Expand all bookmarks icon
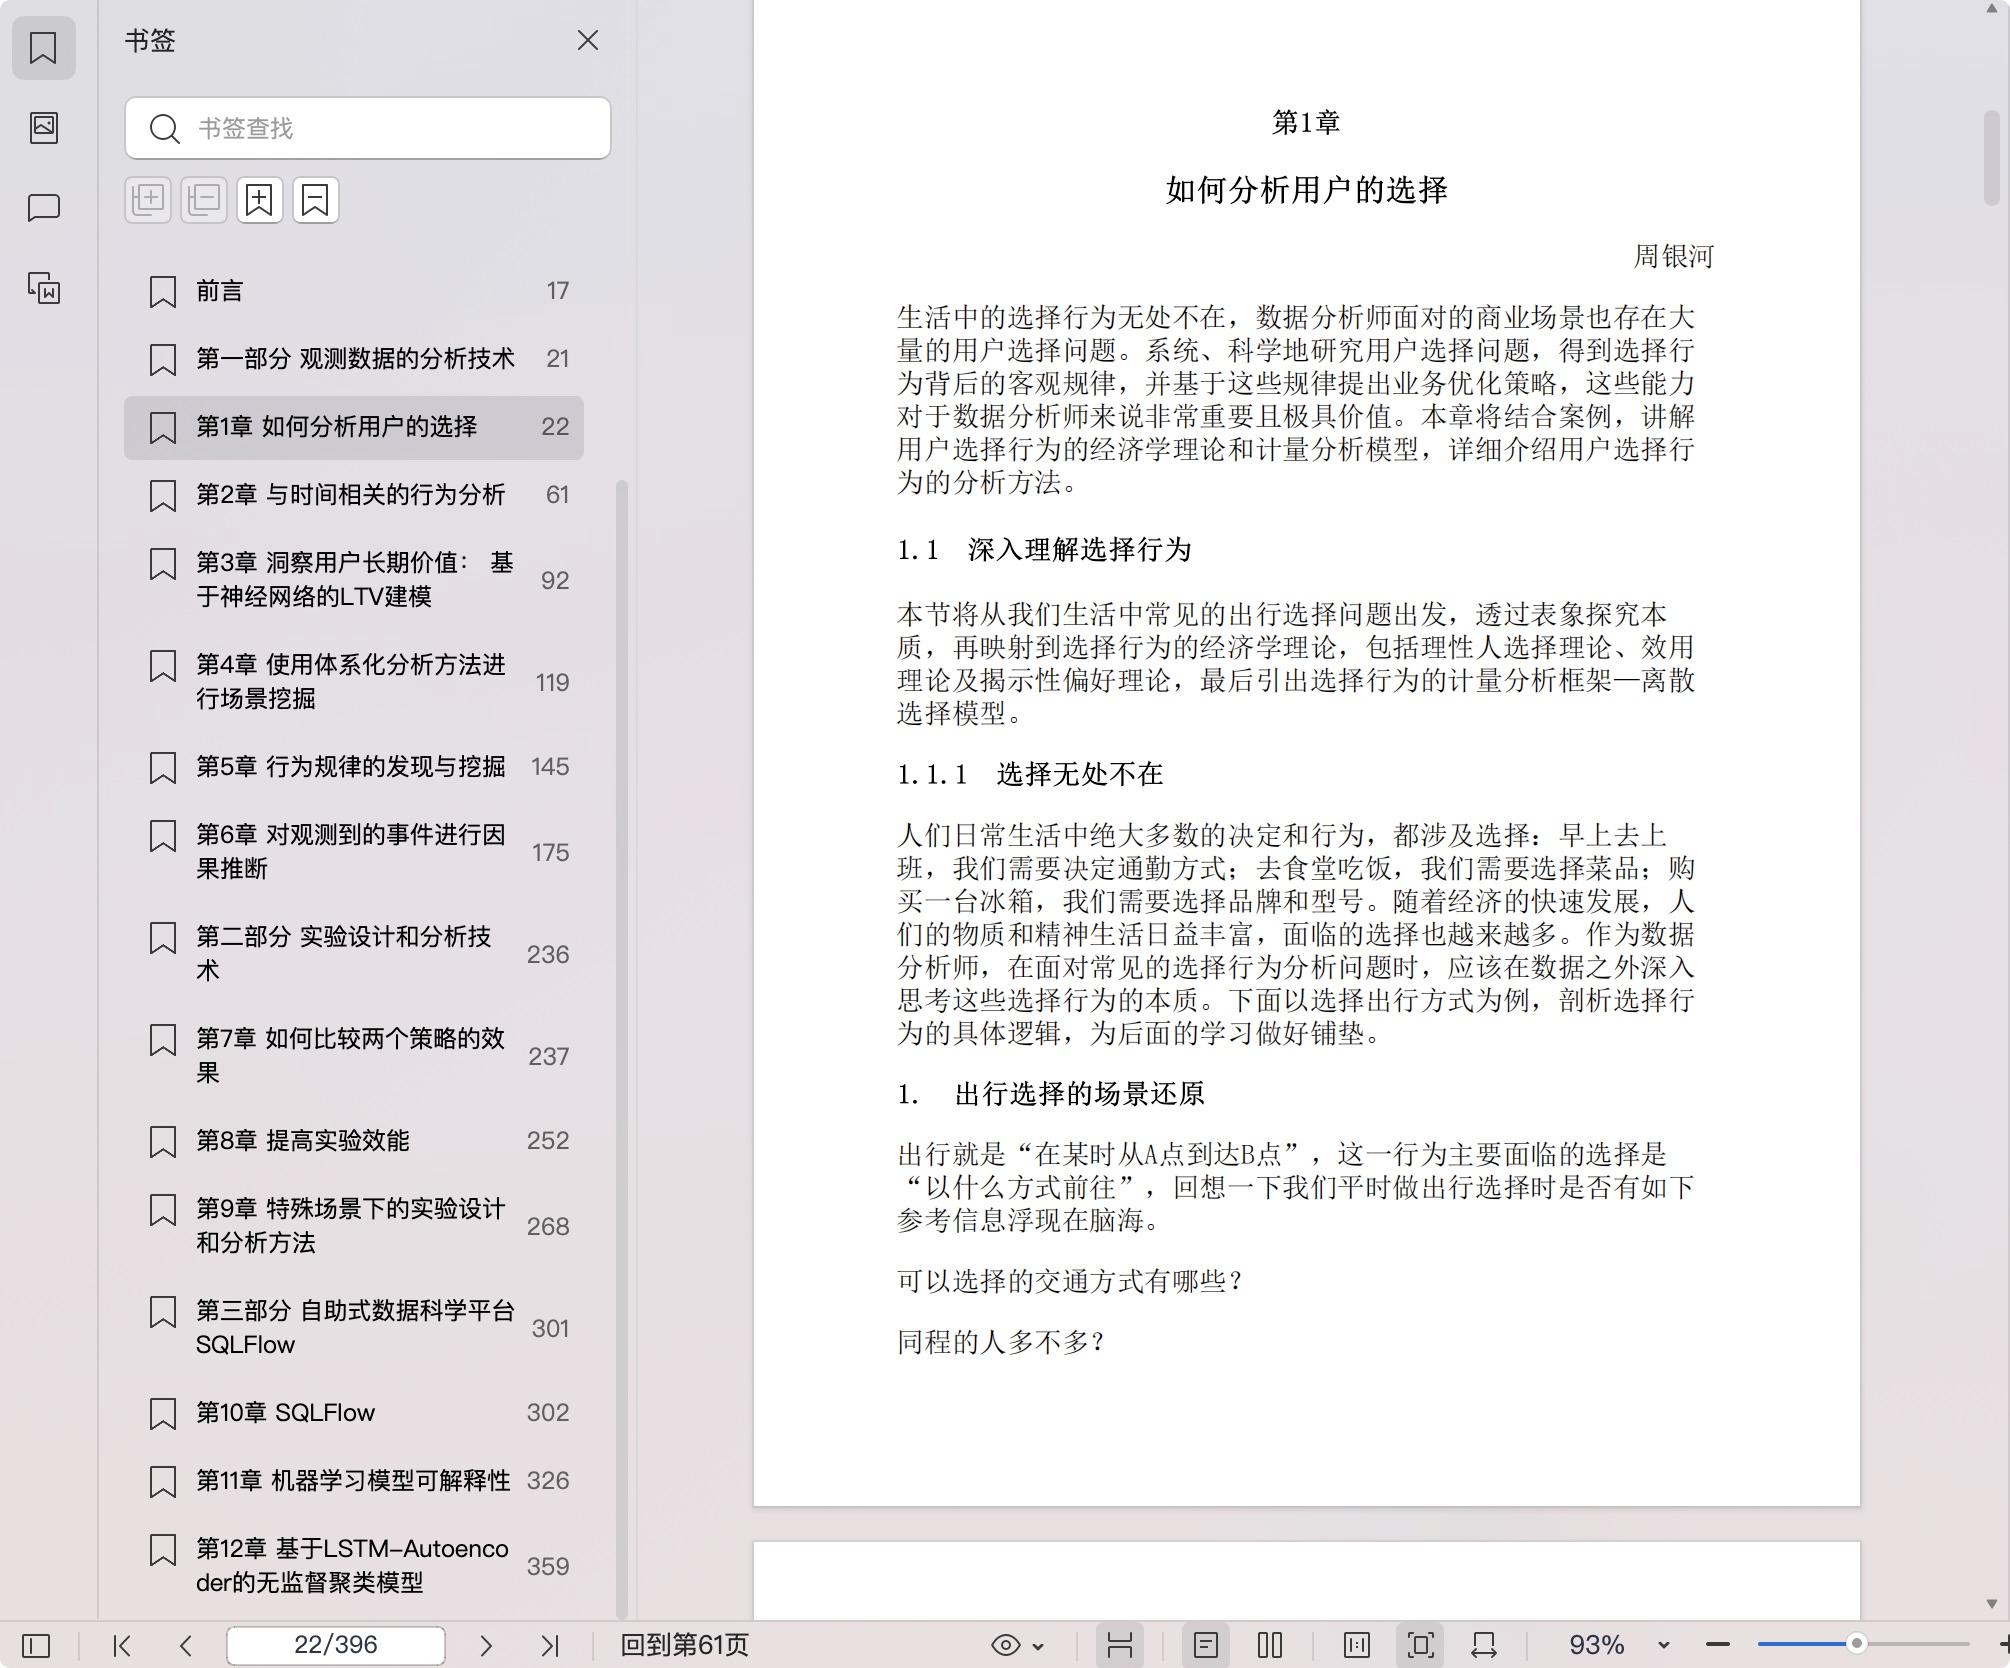Viewport: 2010px width, 1668px height. point(148,200)
